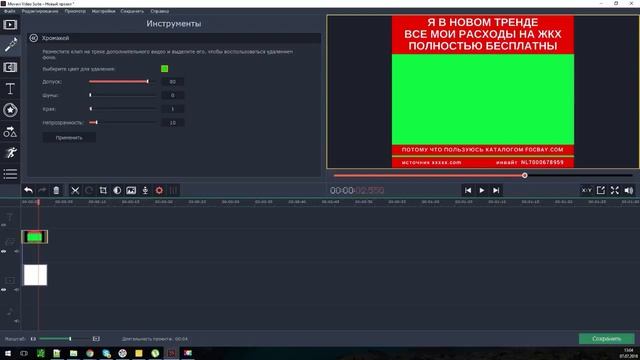Switch preview to full screen
Image resolution: width=640 pixels, height=360 pixels.
point(615,190)
